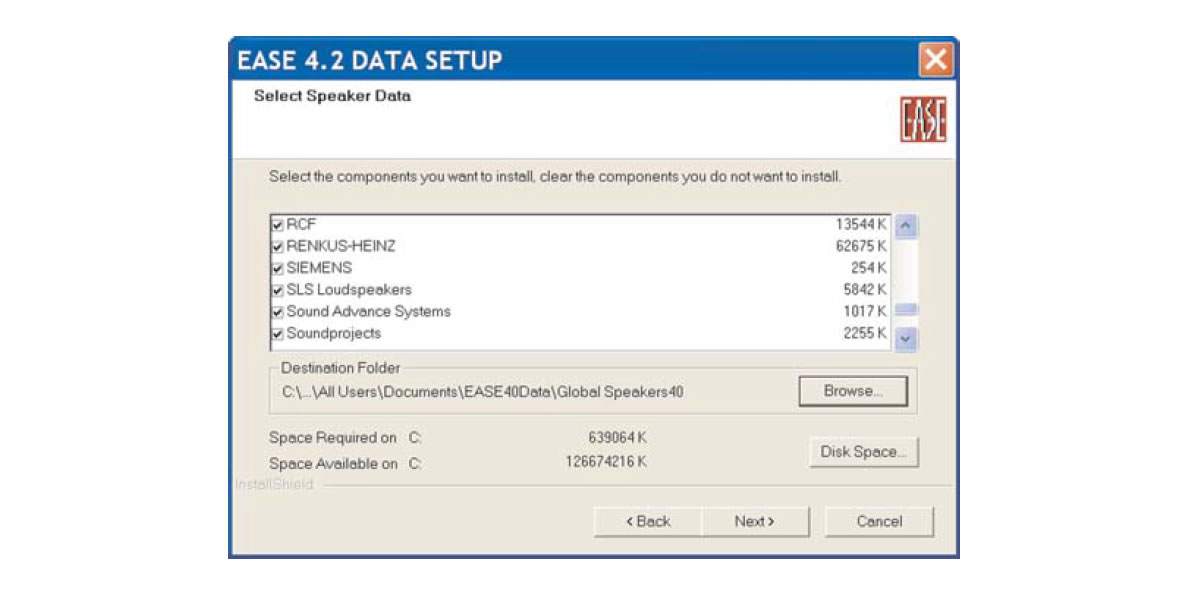Click the Browse... button

[853, 391]
